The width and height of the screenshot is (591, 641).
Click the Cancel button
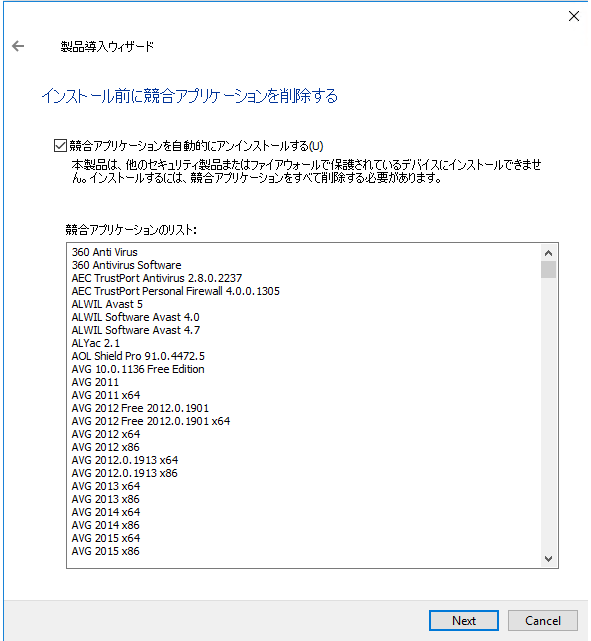click(x=542, y=620)
